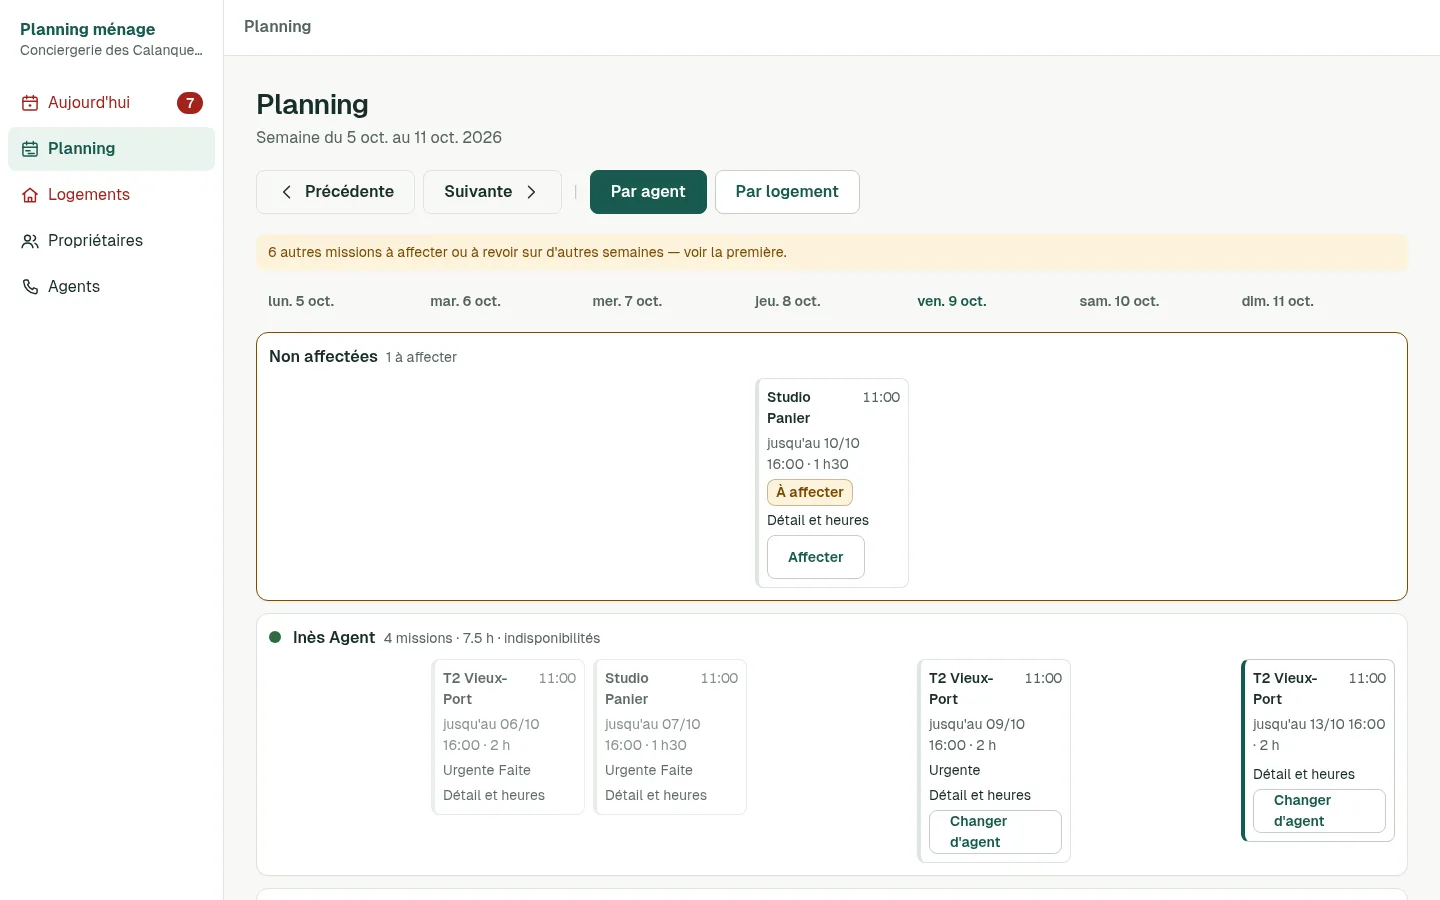Click the 'mer. 7 oct.' day header

click(627, 301)
